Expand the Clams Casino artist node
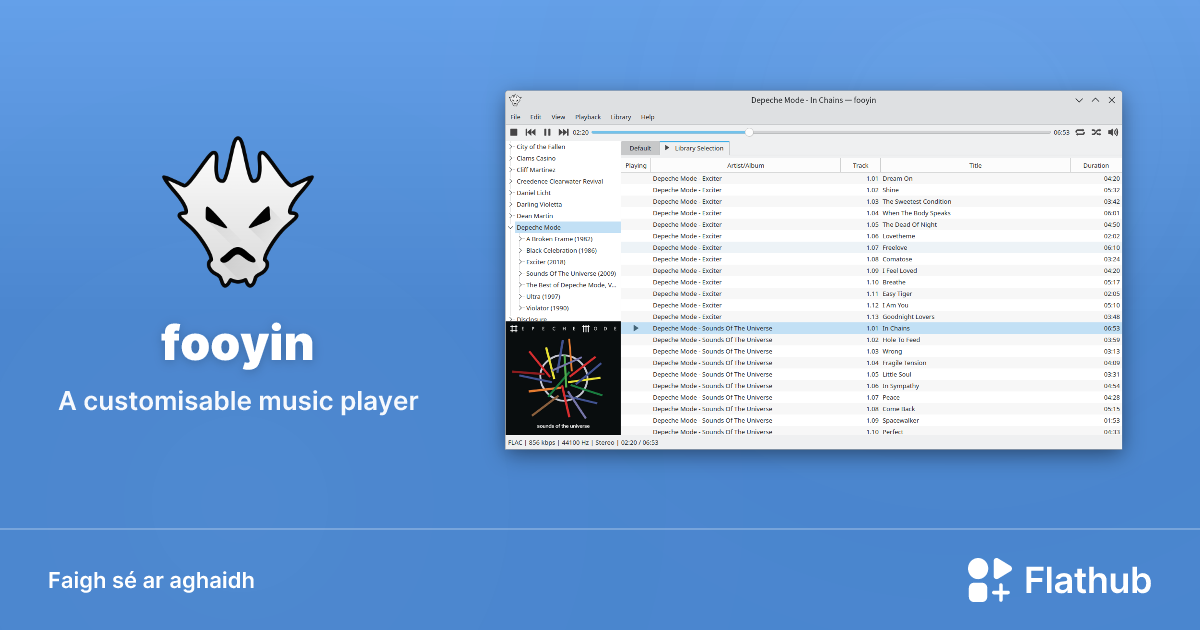The image size is (1200, 630). pos(511,158)
